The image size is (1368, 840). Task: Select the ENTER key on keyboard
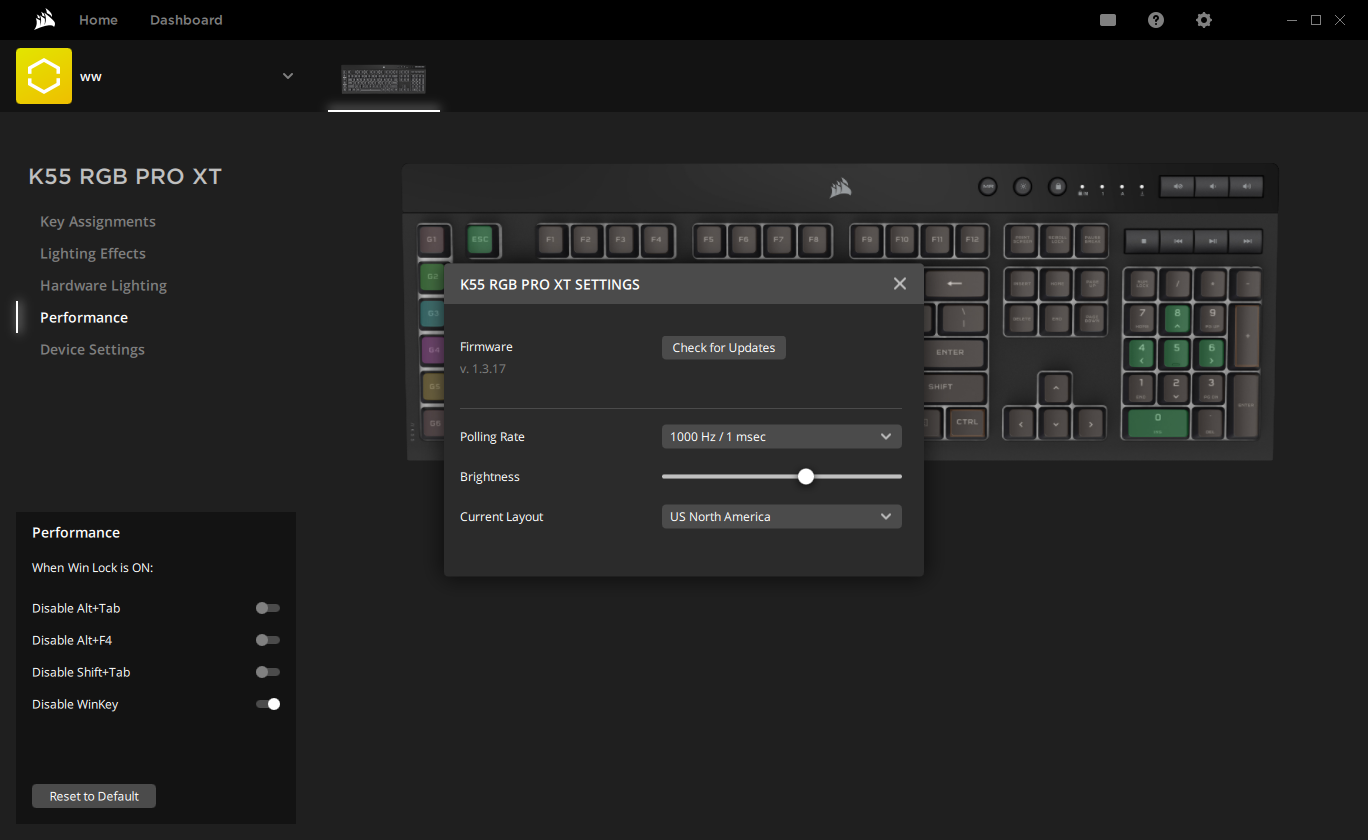pyautogui.click(x=953, y=352)
